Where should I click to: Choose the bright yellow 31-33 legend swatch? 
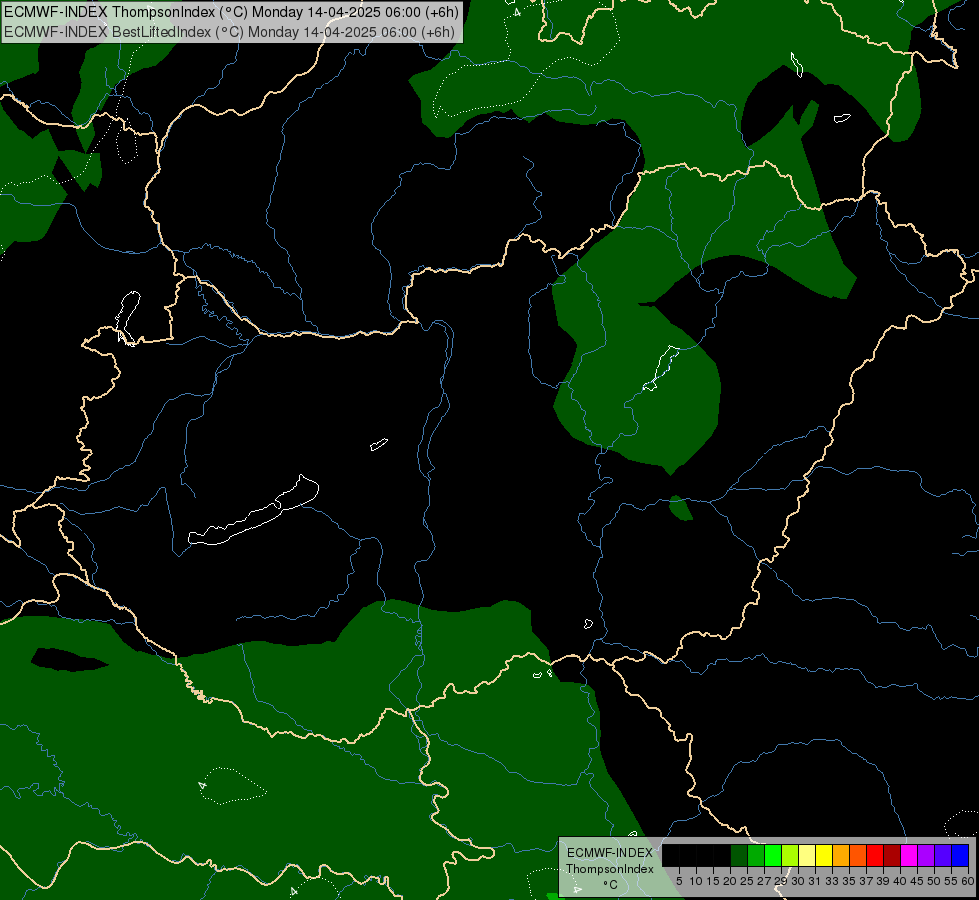click(x=824, y=855)
